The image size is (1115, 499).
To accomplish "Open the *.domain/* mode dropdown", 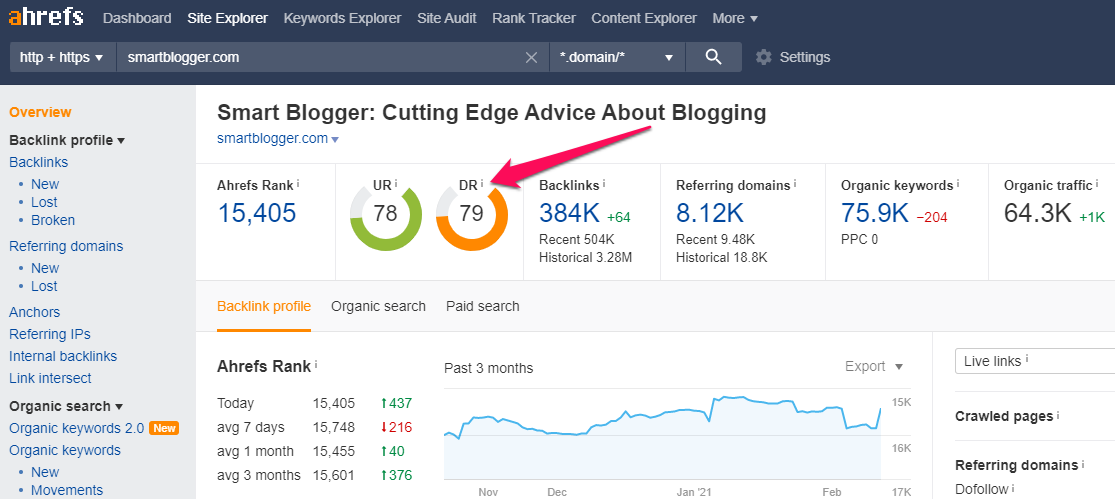I will click(617, 57).
